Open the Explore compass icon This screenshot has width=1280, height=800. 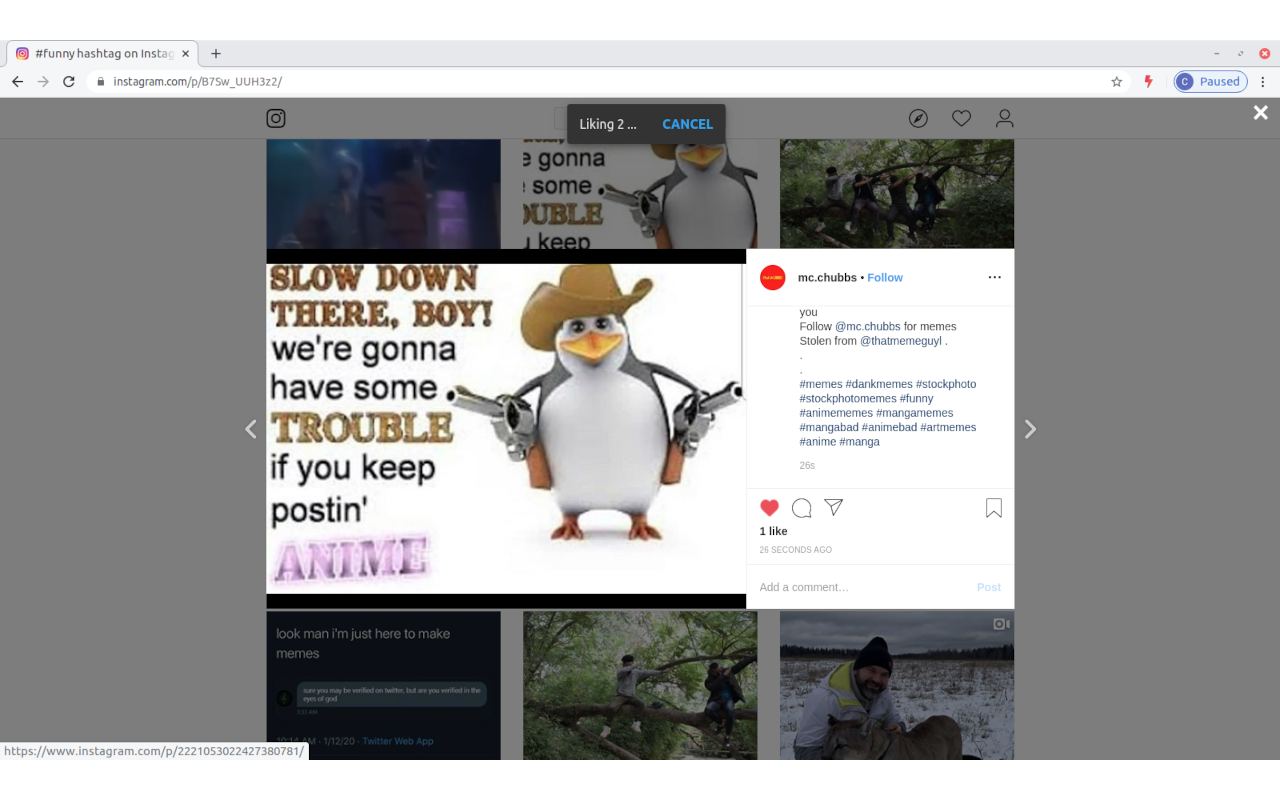[x=918, y=118]
